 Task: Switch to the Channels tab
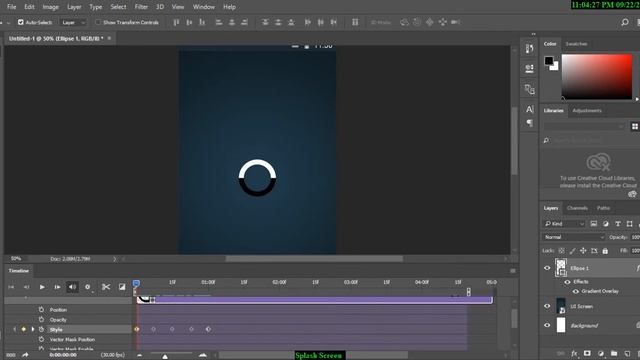coord(577,208)
